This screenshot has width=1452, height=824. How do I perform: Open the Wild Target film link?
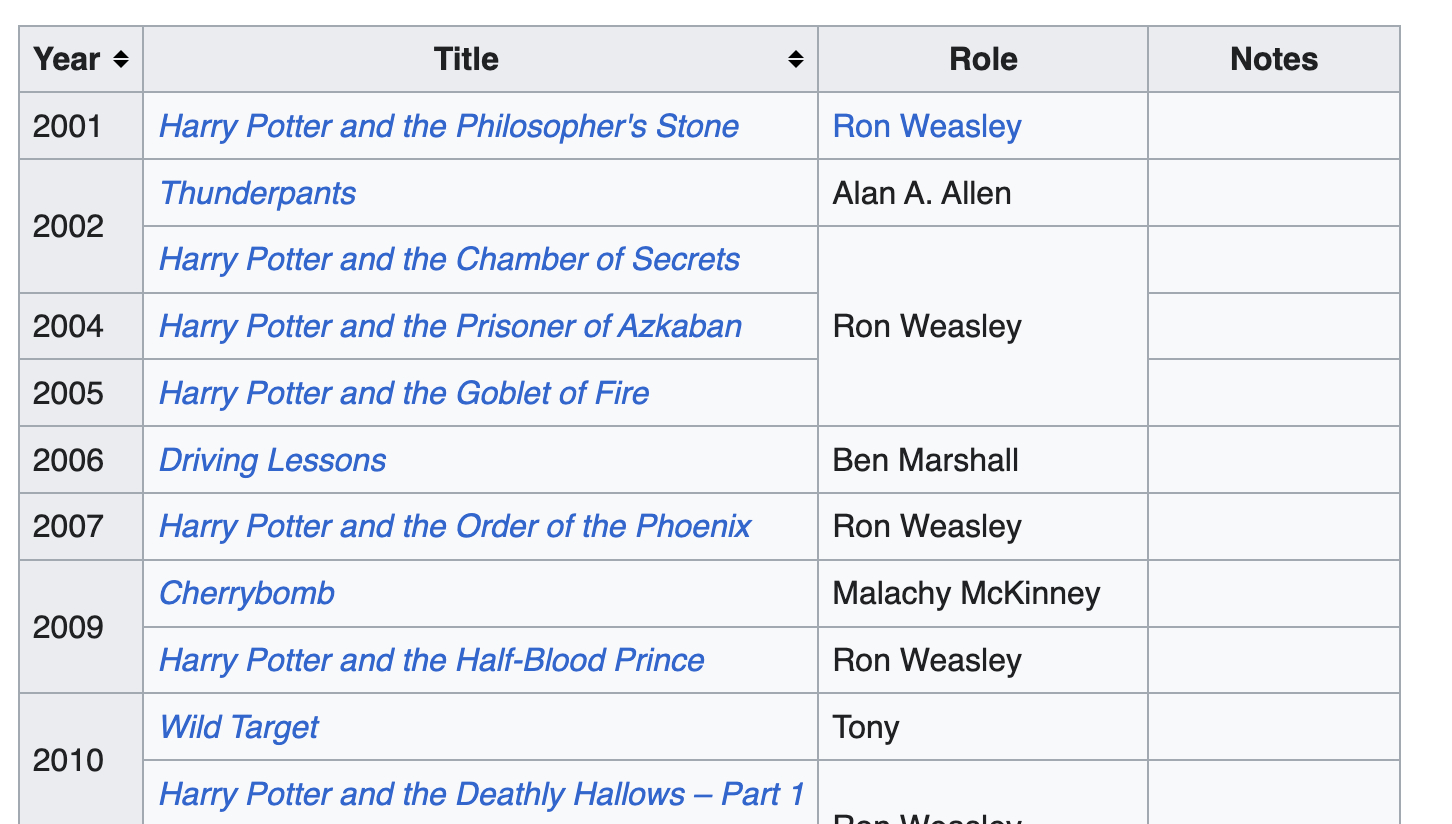(239, 727)
